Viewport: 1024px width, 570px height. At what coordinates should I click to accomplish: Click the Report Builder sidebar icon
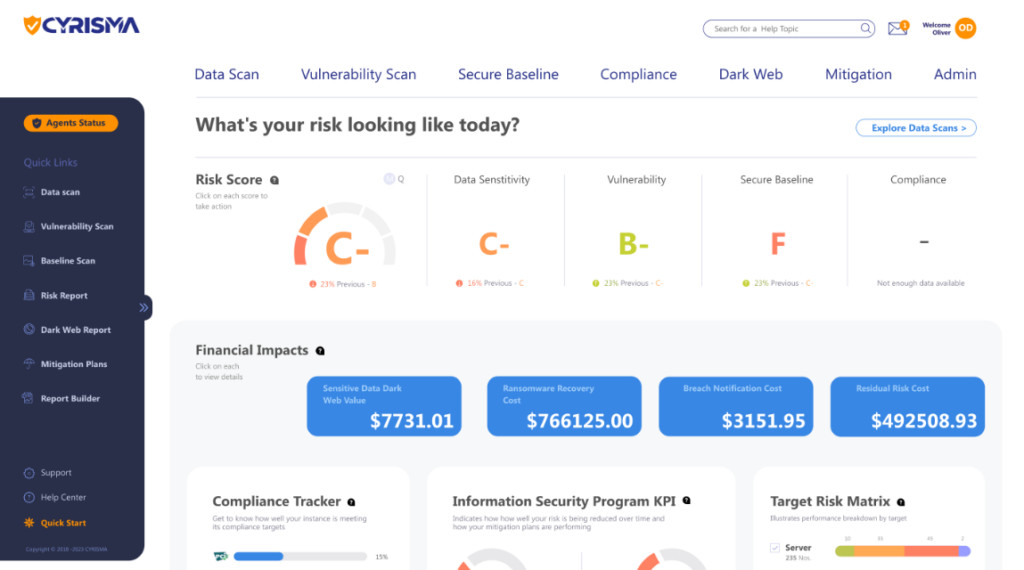28,398
